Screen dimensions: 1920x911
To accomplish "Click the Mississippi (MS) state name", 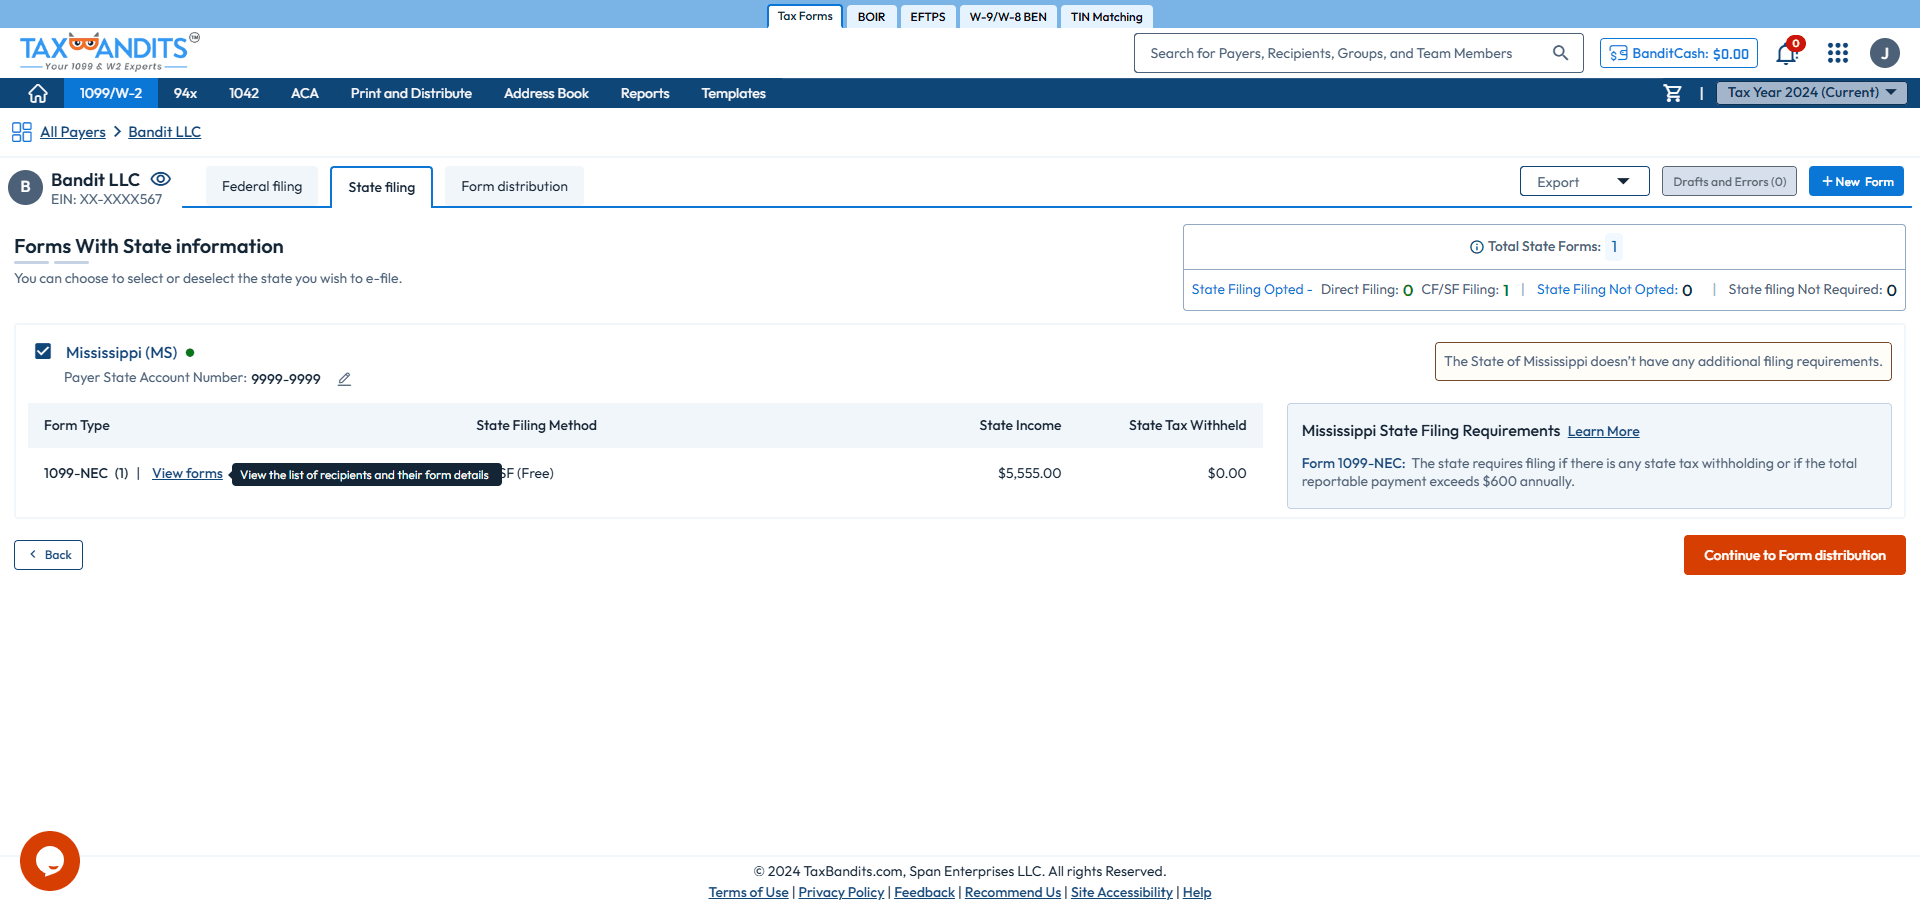I will point(121,352).
